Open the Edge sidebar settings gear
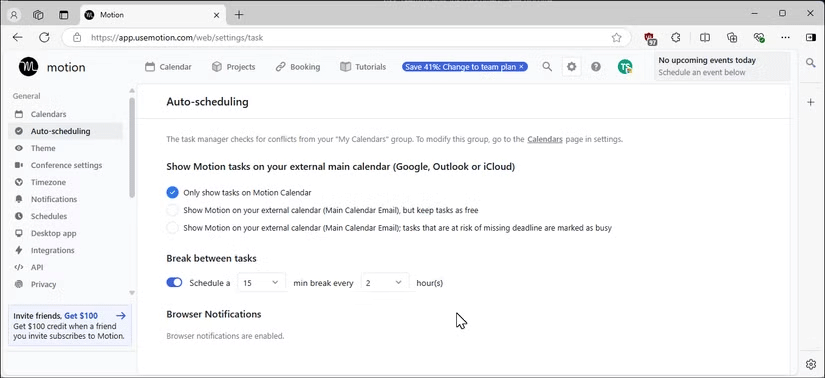Viewport: 825px width, 378px height. coord(810,364)
